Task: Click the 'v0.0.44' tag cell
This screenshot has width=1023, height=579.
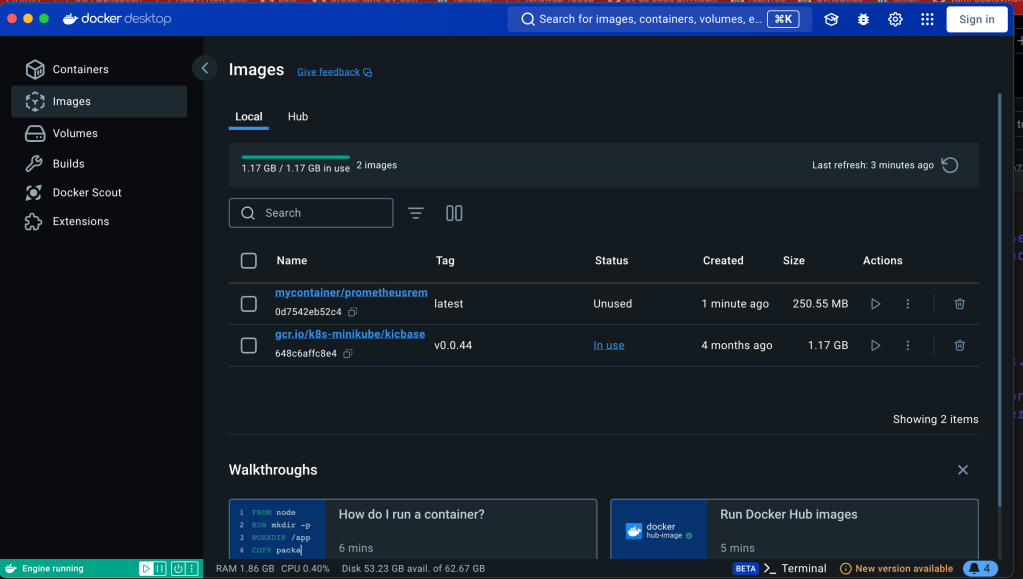Action: pyautogui.click(x=453, y=345)
